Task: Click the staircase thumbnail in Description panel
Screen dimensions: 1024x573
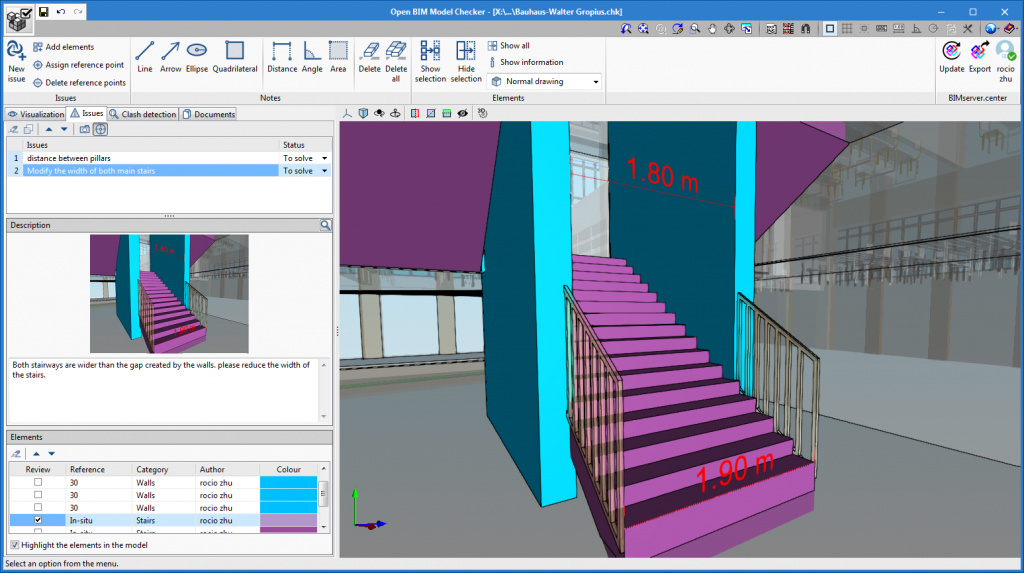Action: click(169, 293)
